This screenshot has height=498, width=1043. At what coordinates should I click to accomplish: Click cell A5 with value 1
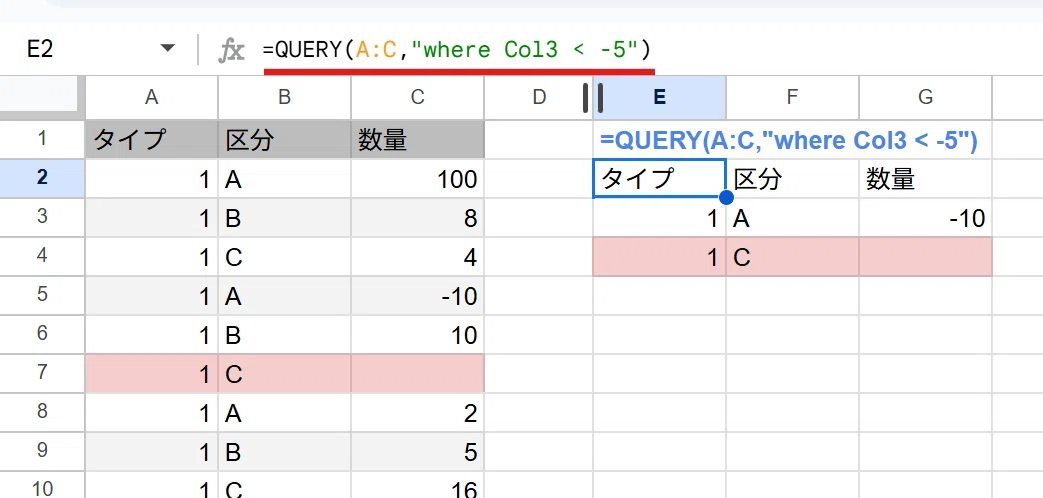[152, 295]
